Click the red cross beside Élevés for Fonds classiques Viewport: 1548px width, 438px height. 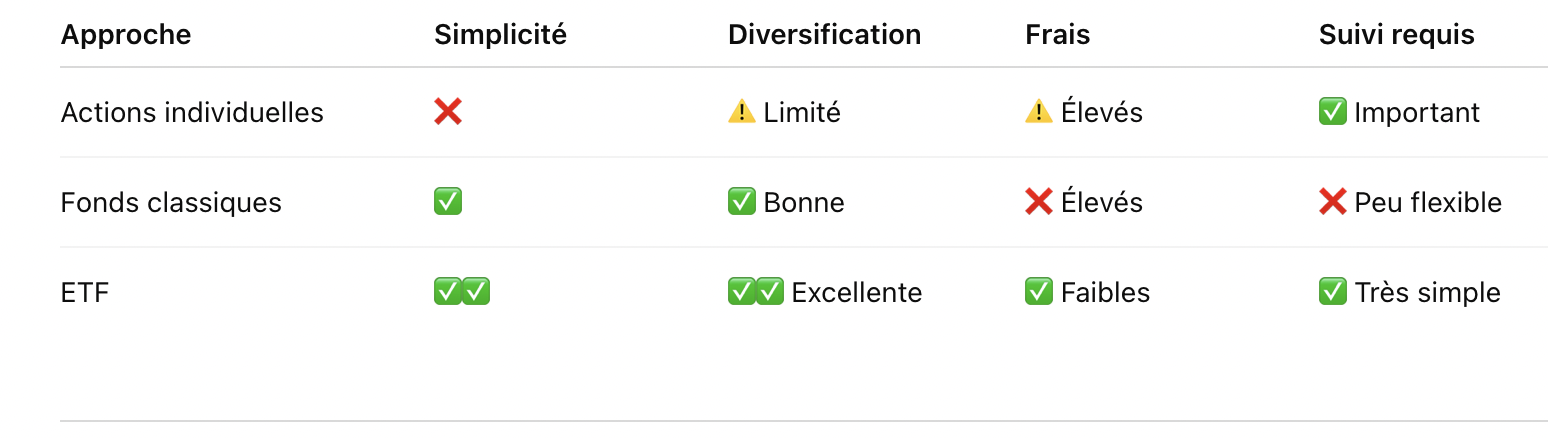coord(1039,202)
